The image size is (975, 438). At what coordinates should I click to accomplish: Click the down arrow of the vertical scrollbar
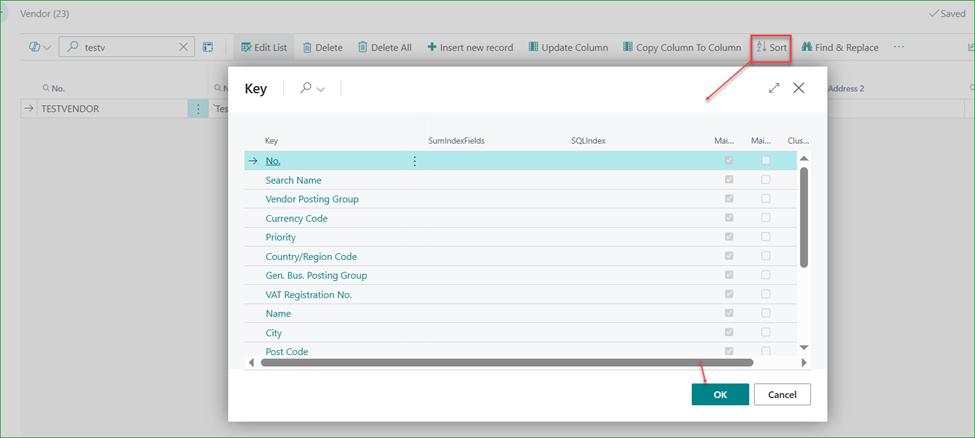[803, 347]
